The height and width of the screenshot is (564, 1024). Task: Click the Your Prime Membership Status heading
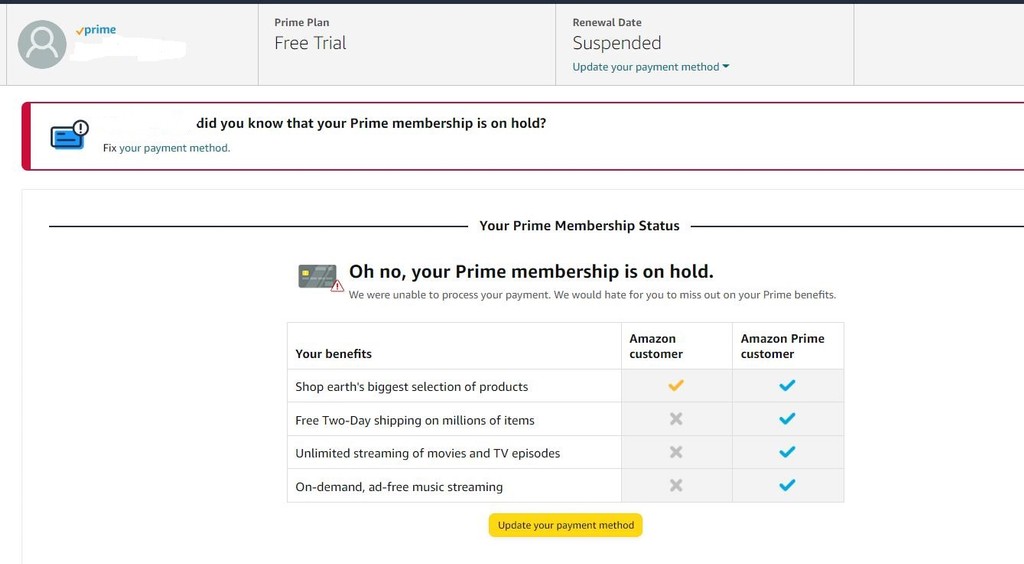[579, 226]
